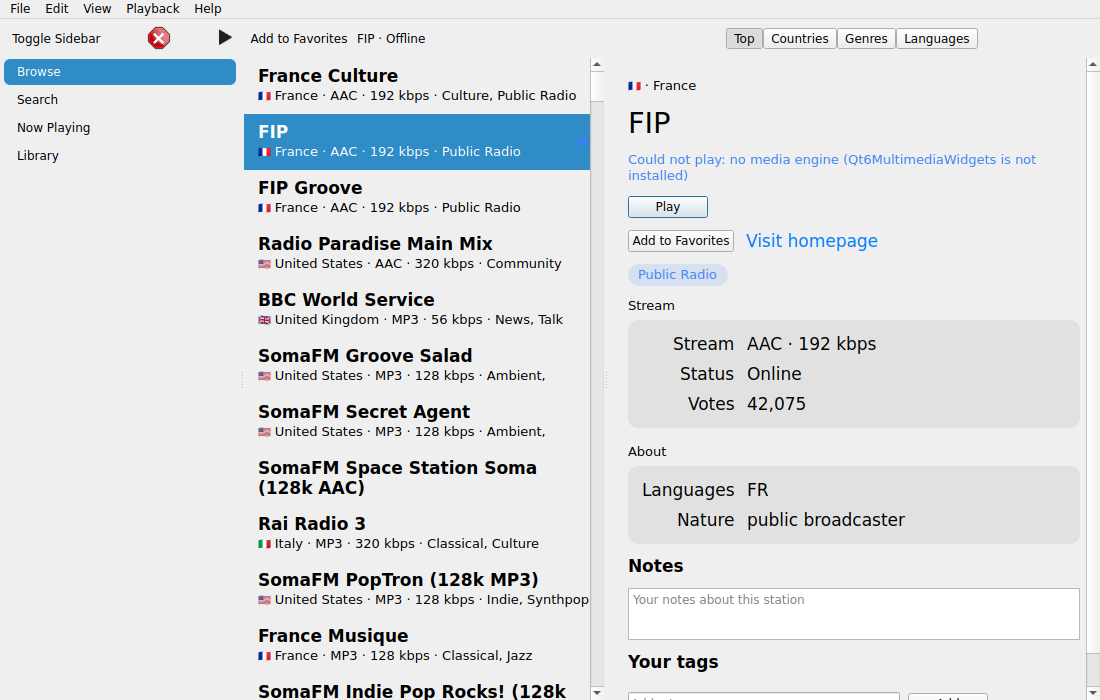This screenshot has height=700, width=1100.
Task: Click the flag icon on FIP Groove row
Action: (x=264, y=208)
